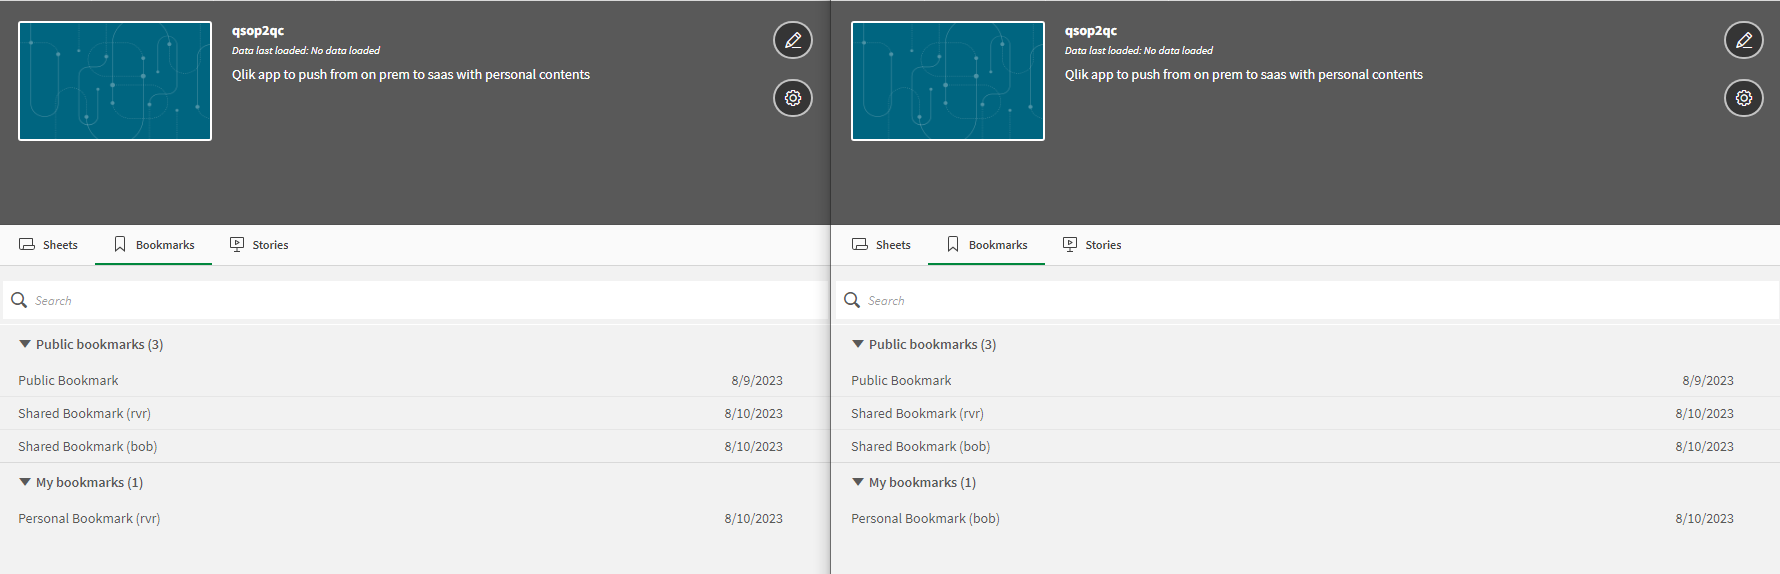Open Personal Bookmark (rvr) in left panel
Screen dimensions: 1780x574
pos(400,518)
